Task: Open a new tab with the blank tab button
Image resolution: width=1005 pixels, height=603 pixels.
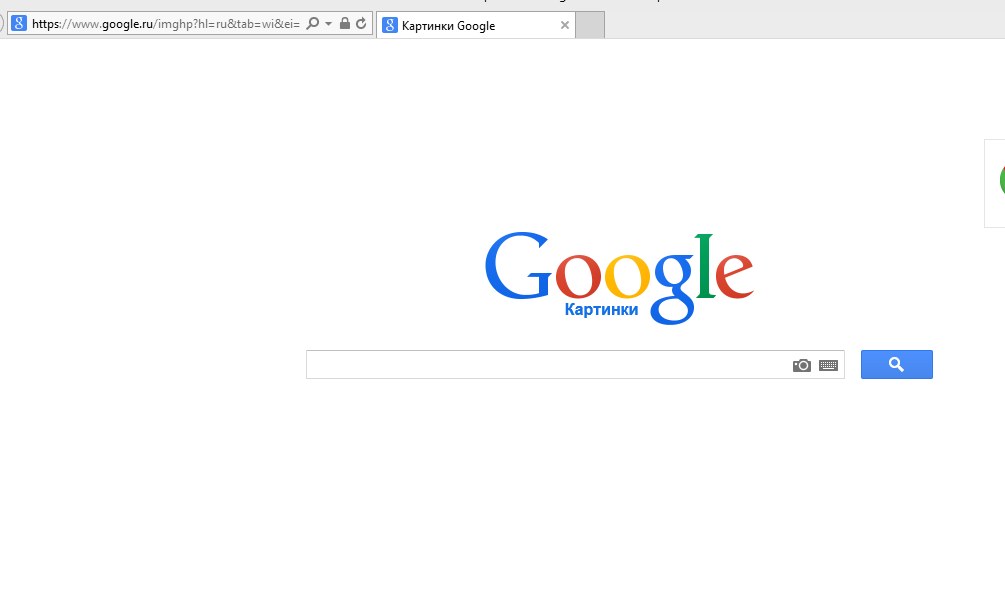Action: pyautogui.click(x=590, y=26)
